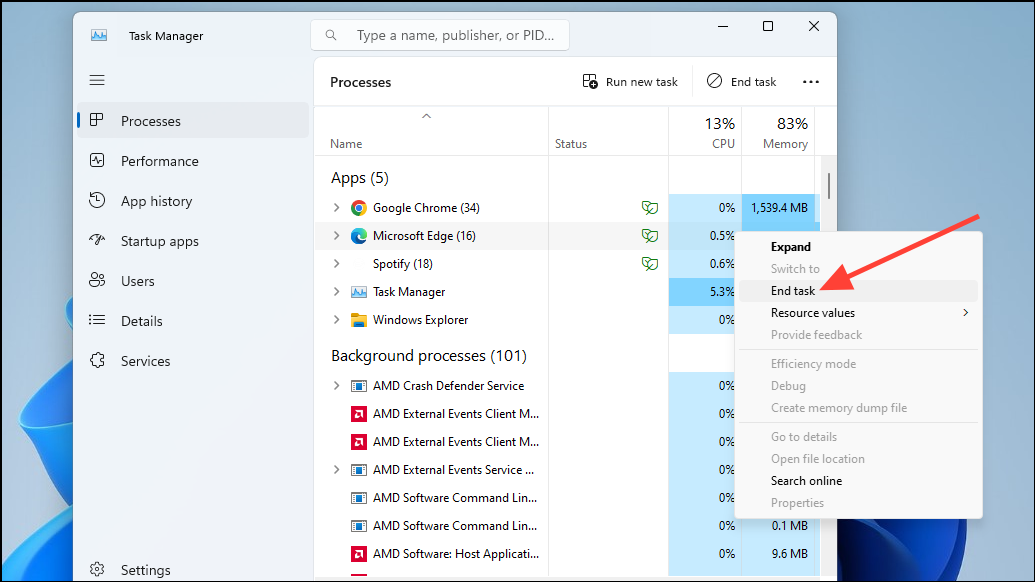Click the efficiency mode leaf beside Spotify

(650, 263)
